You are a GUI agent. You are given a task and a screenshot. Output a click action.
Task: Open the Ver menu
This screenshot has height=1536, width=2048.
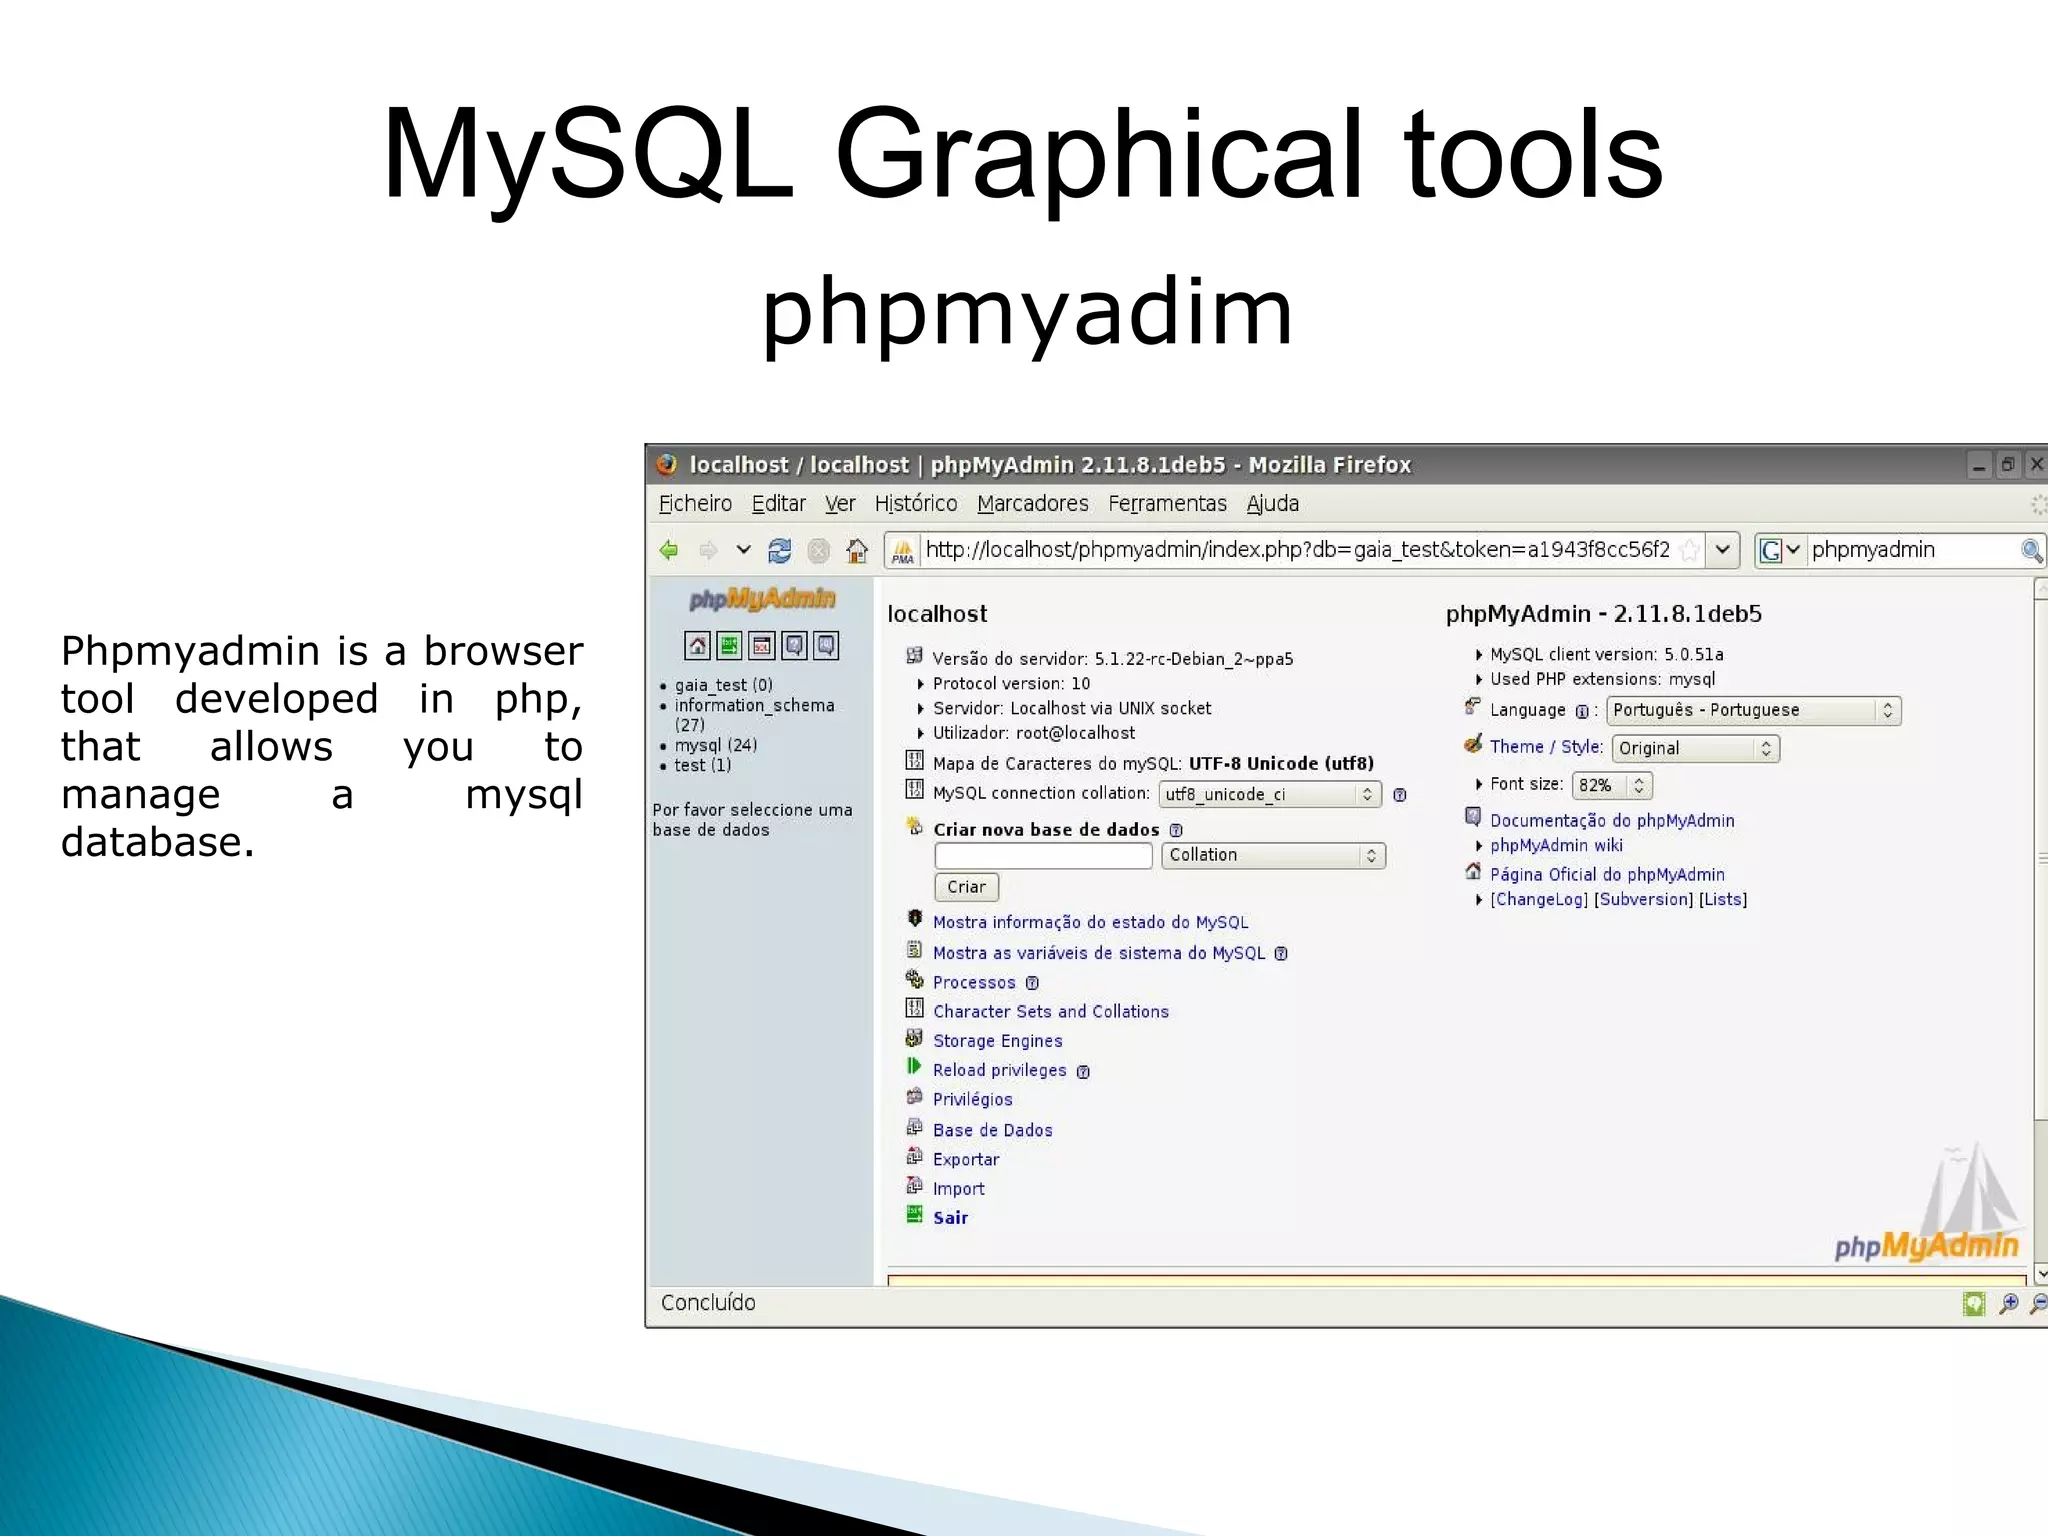[x=840, y=503]
